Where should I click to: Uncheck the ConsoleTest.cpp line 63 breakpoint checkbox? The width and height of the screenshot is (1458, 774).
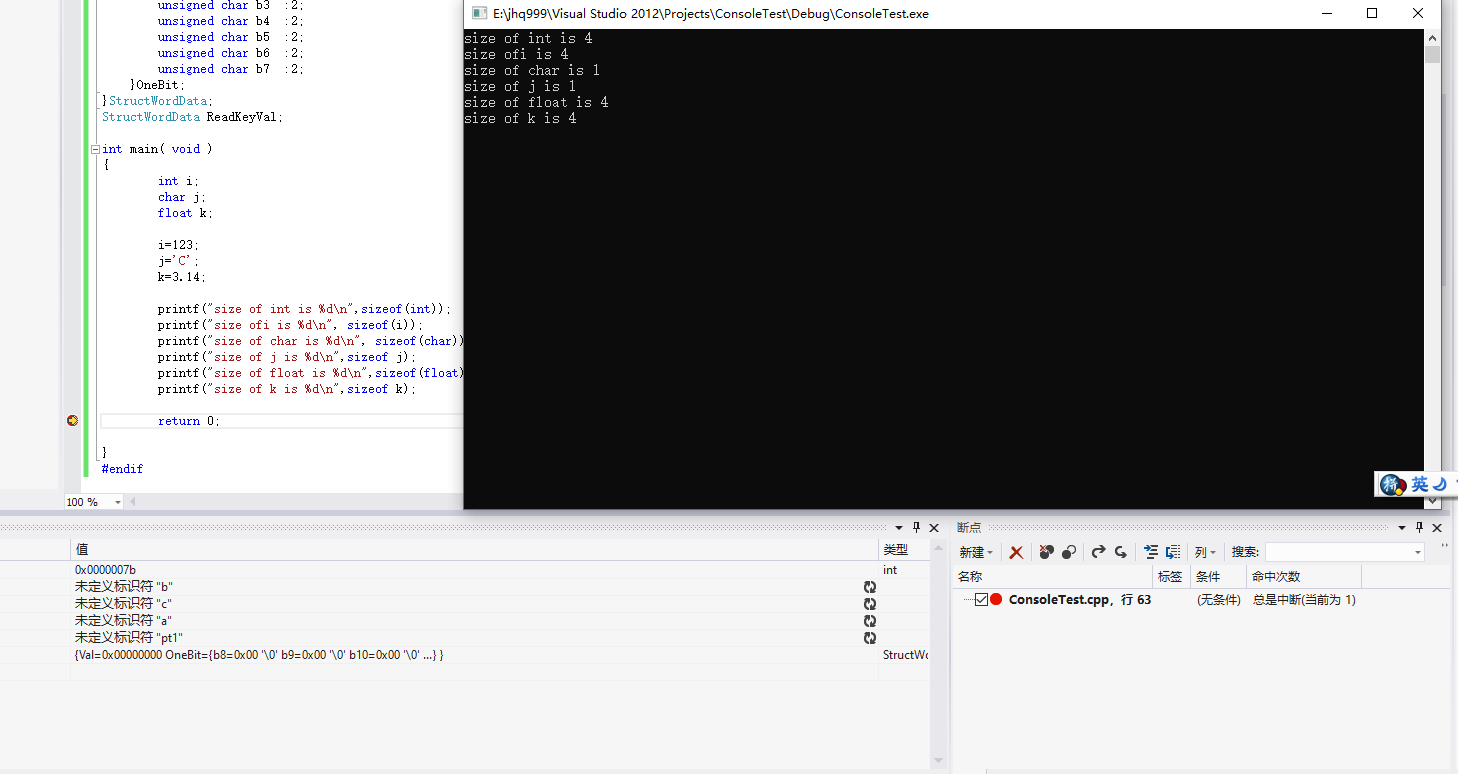point(981,599)
